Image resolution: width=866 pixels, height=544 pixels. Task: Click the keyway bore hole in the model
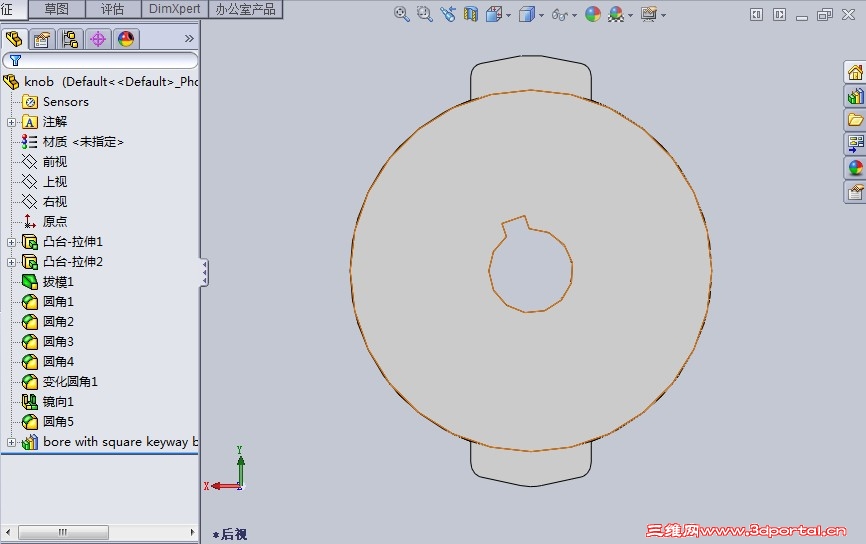(x=530, y=268)
